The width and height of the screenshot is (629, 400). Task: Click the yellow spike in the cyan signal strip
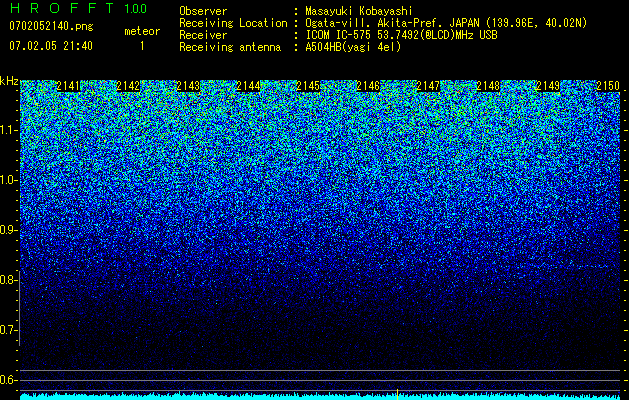pyautogui.click(x=398, y=394)
